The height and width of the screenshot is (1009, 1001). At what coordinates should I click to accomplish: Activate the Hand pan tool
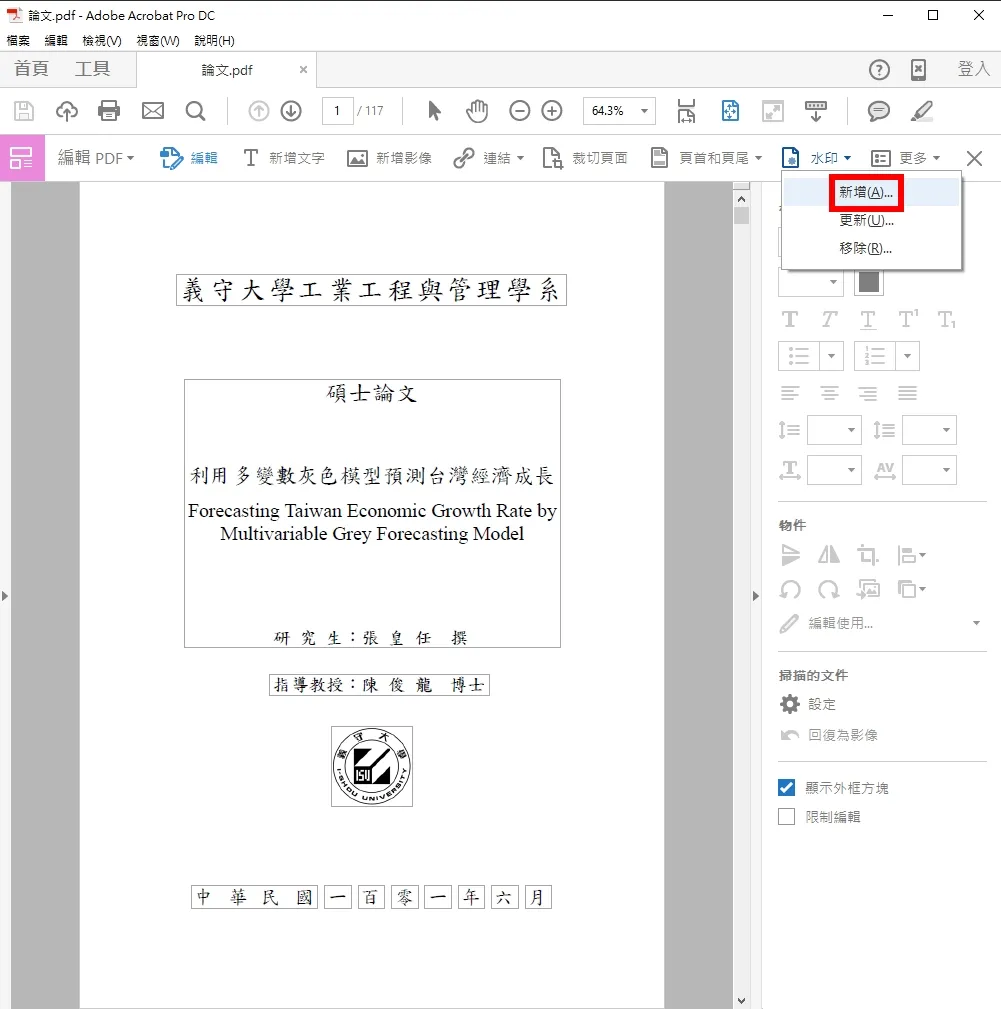pos(477,111)
